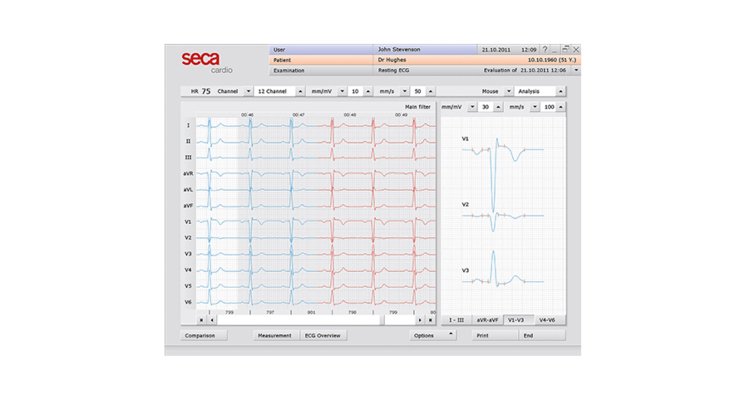Open the help question mark icon
The image size is (745, 399).
[x=545, y=49]
